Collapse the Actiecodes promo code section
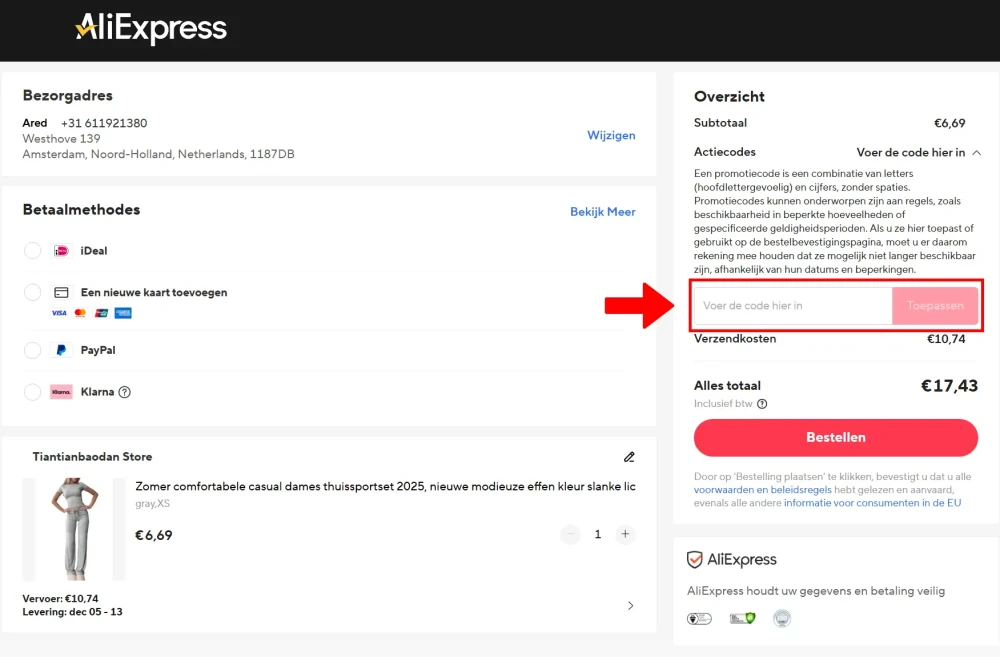 point(976,153)
